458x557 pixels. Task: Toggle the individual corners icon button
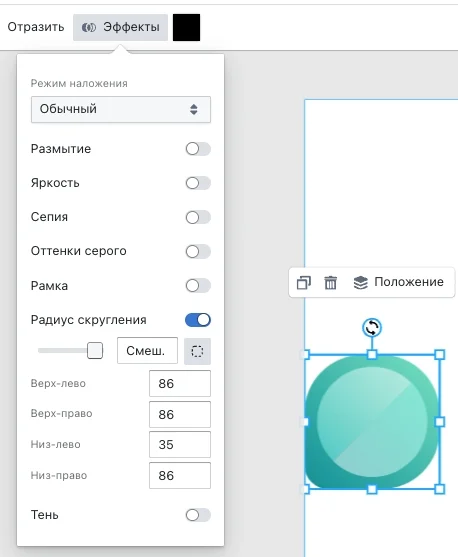(x=198, y=351)
